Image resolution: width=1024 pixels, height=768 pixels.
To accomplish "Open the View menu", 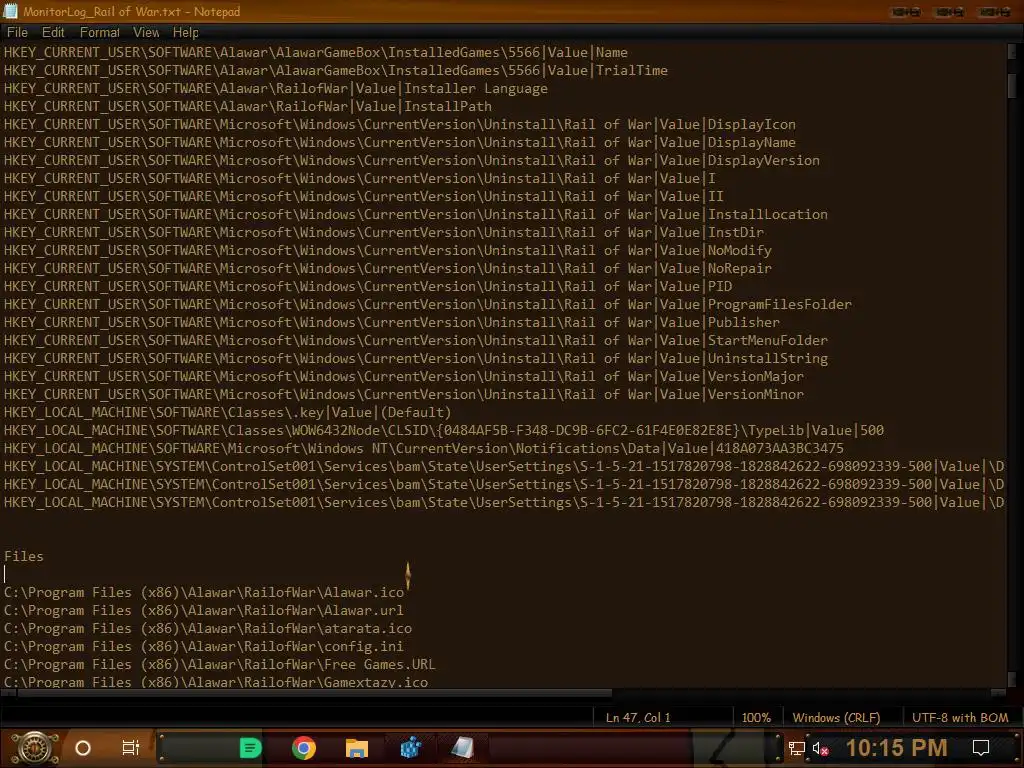I will [146, 32].
